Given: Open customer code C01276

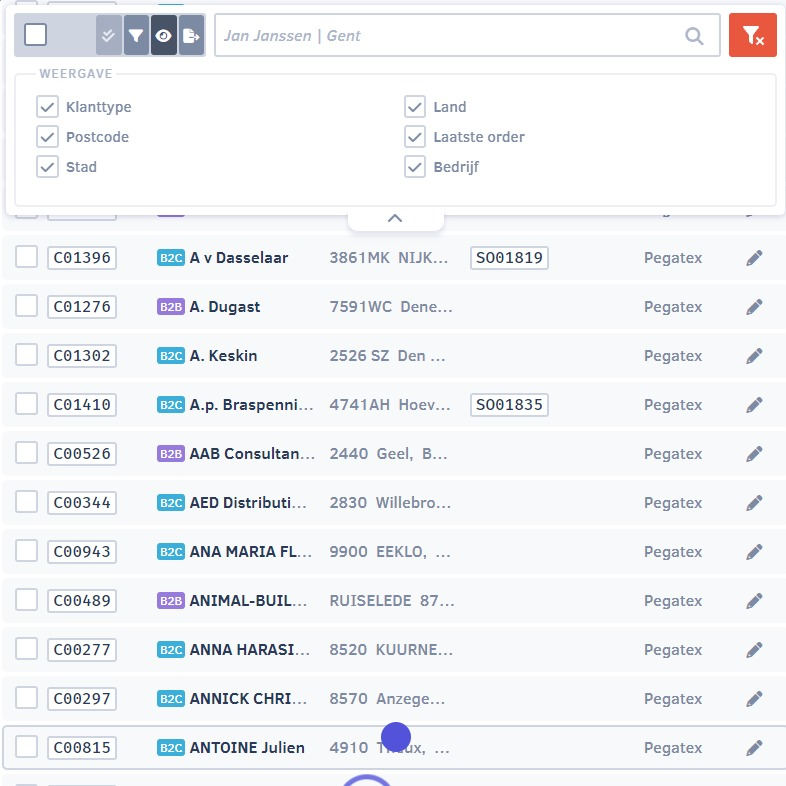Looking at the screenshot, I should pyautogui.click(x=82, y=307).
